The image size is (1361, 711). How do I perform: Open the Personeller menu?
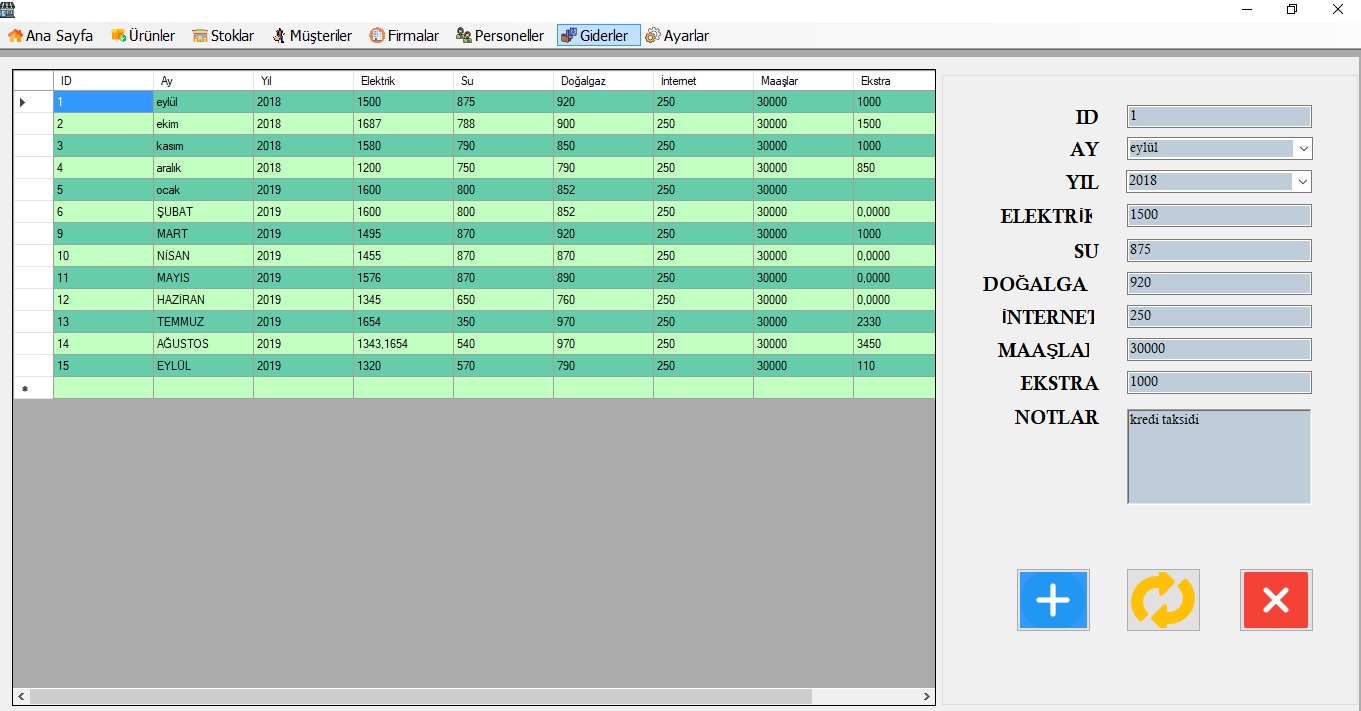tap(500, 35)
